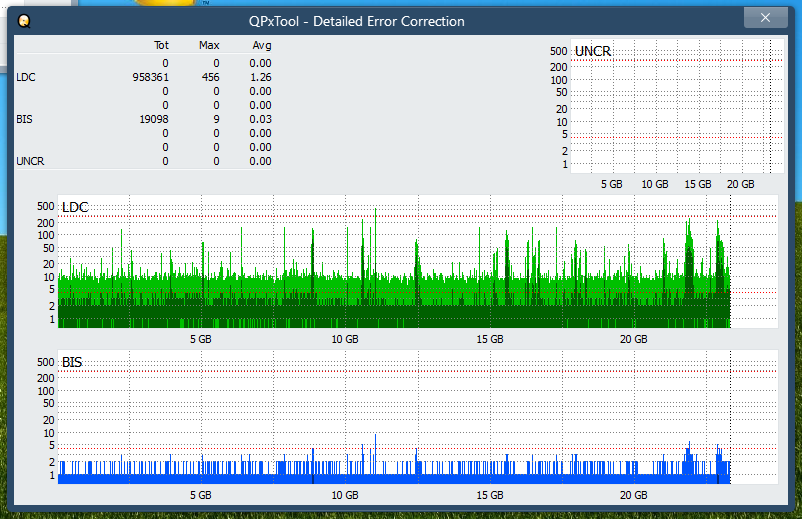Viewport: 802px width, 519px height.
Task: Click the LDC average value 1.26
Action: click(261, 77)
